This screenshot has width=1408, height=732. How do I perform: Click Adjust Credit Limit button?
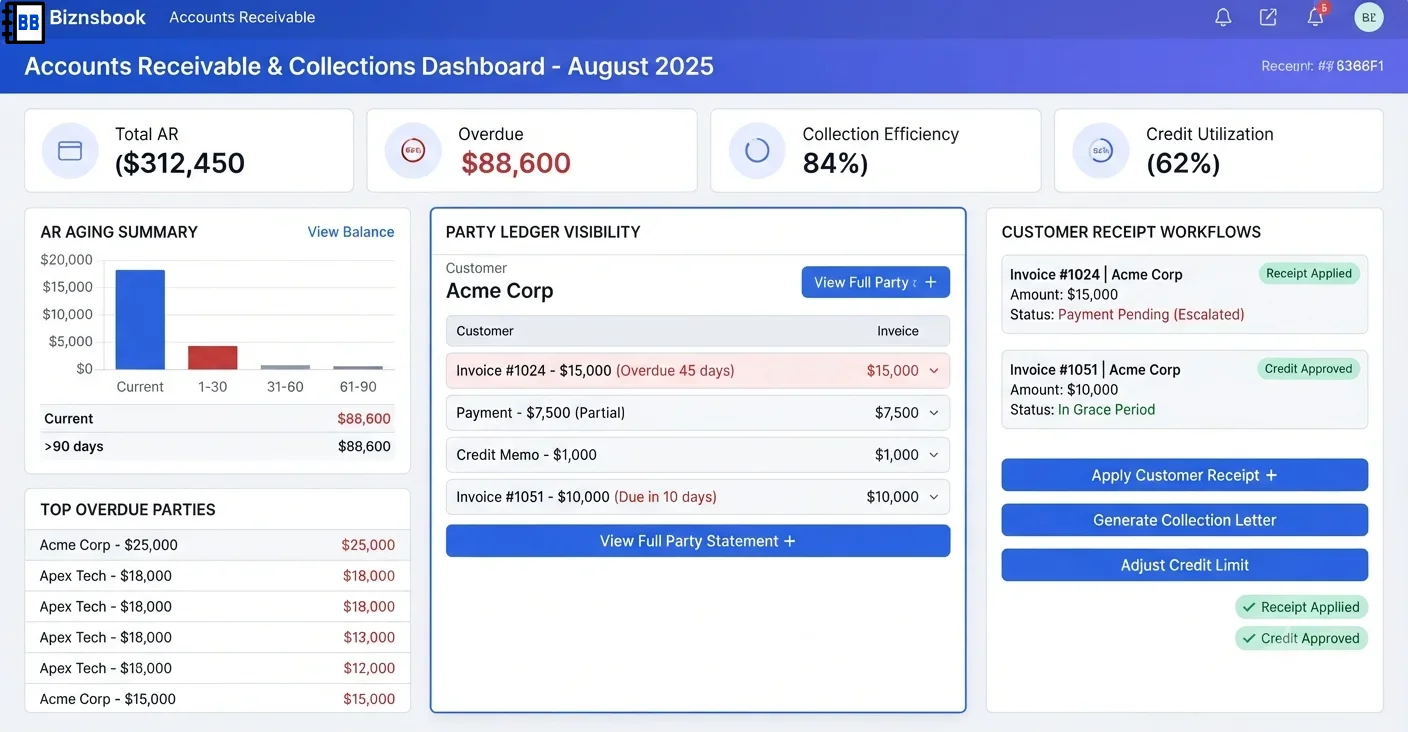coord(1185,565)
